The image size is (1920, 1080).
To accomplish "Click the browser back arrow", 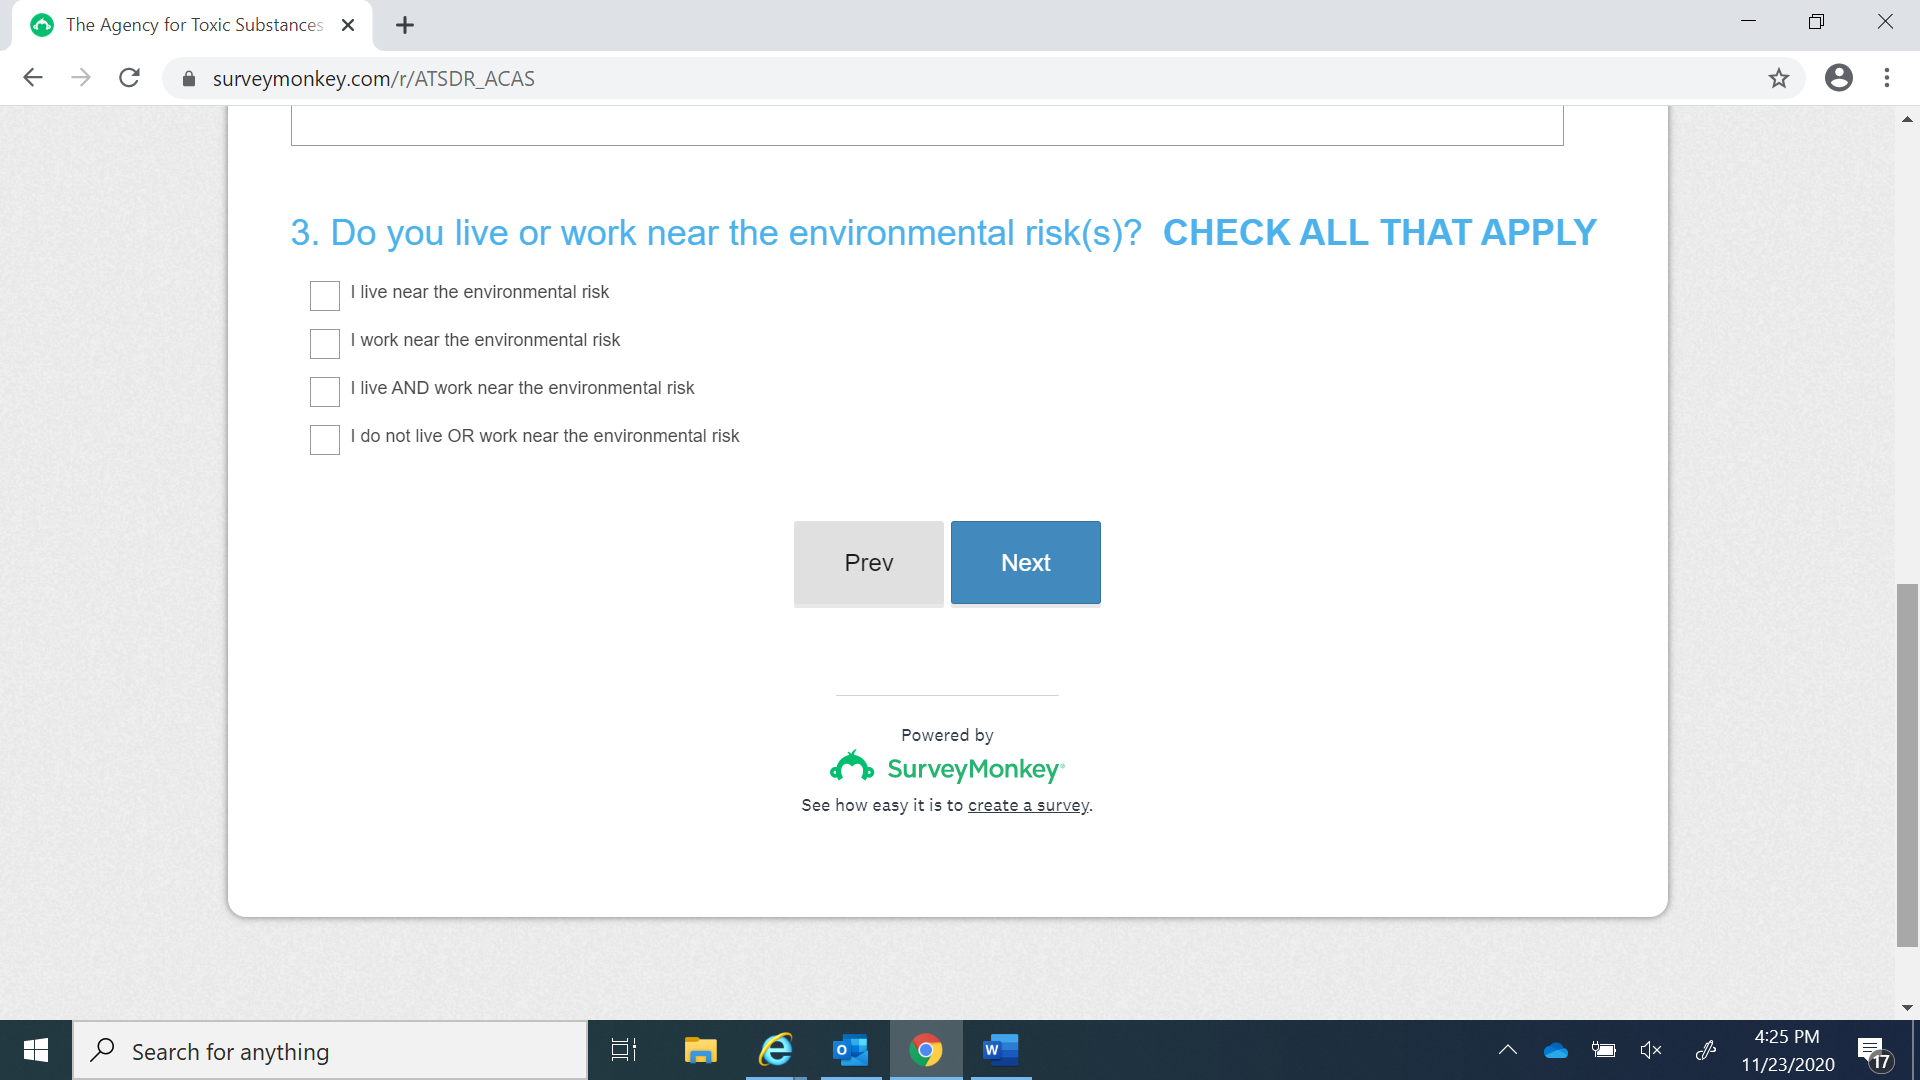I will (33, 78).
